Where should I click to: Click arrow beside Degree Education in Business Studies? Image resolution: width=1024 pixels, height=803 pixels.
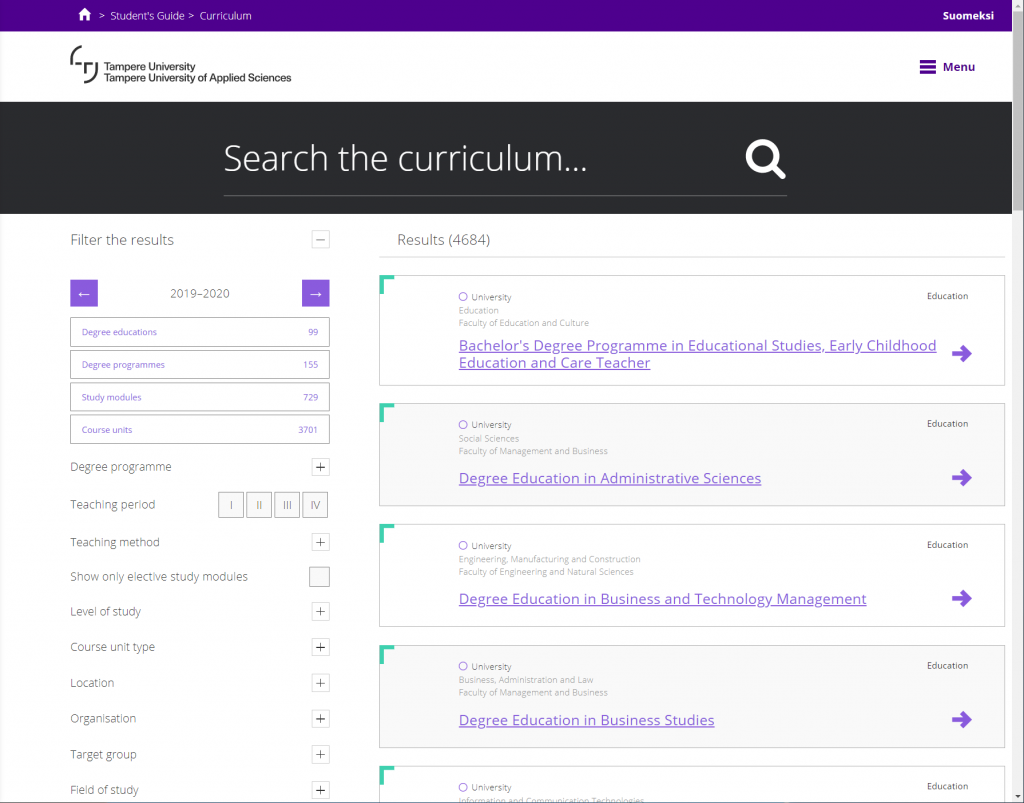pos(961,720)
